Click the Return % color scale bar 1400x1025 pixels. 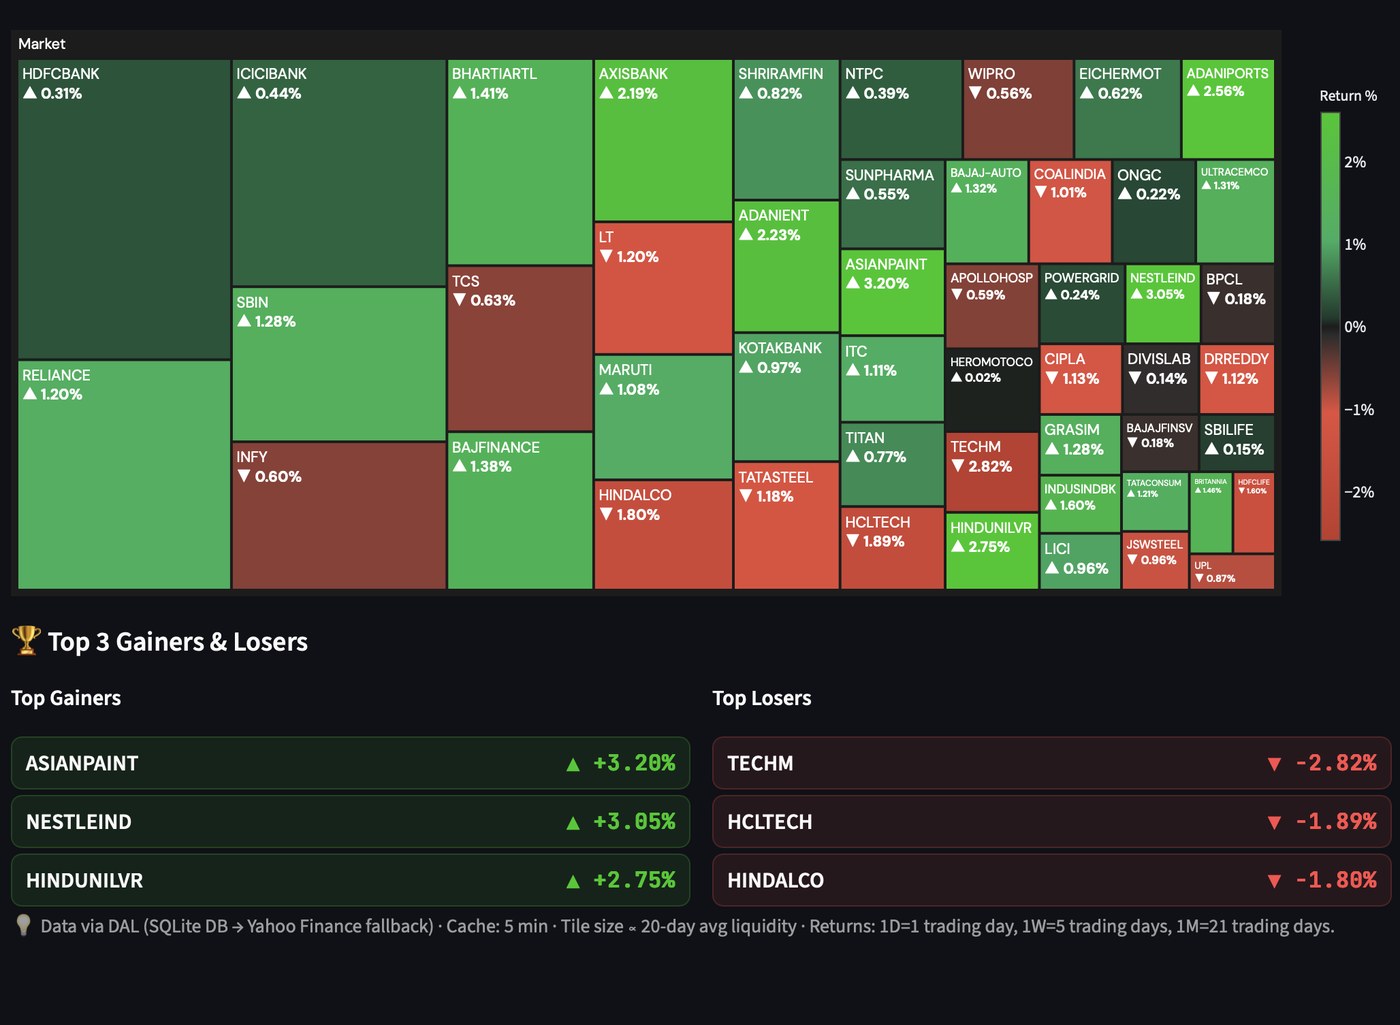(1330, 326)
